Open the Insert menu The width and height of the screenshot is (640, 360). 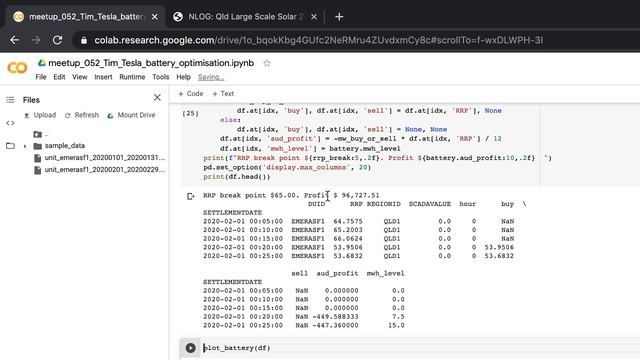tap(103, 77)
